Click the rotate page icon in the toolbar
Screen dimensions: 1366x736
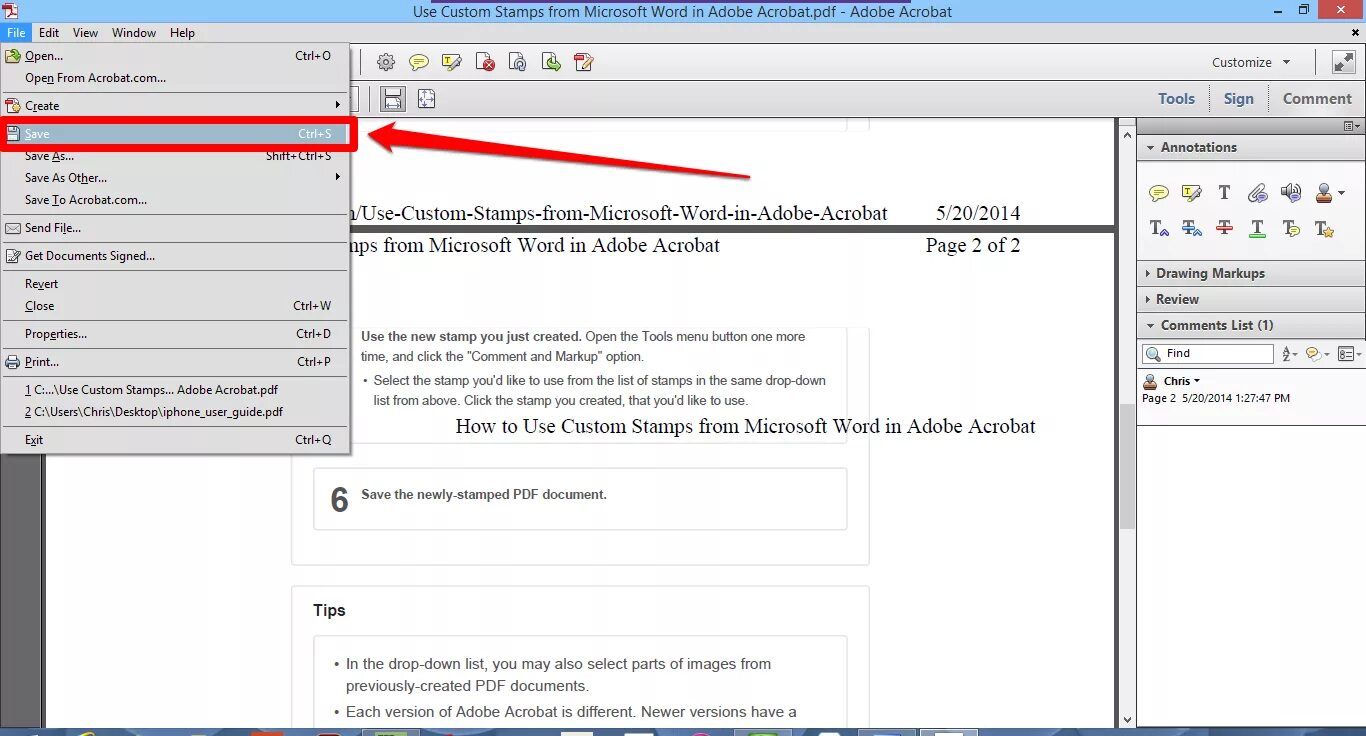click(x=518, y=62)
